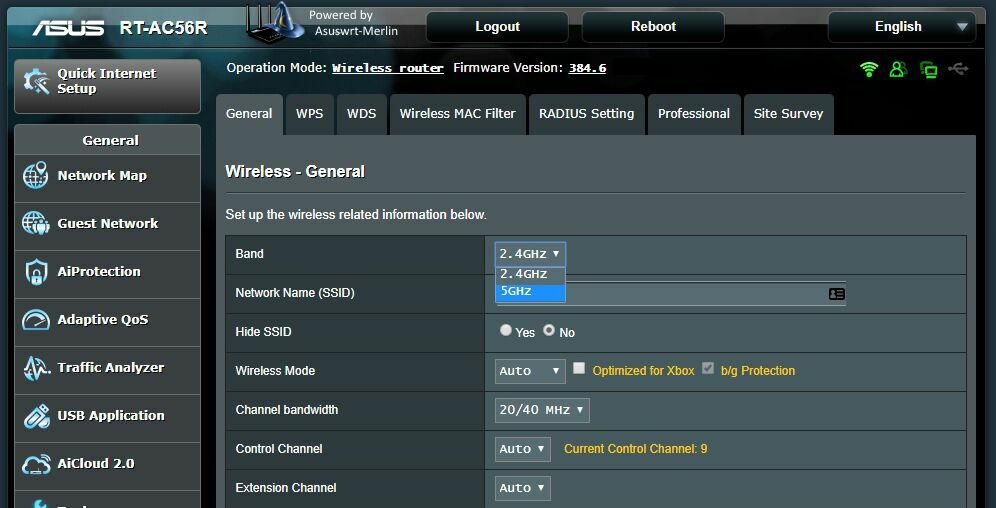Click the Guest Network icon in sidebar
The image size is (996, 508).
pyautogui.click(x=36, y=224)
